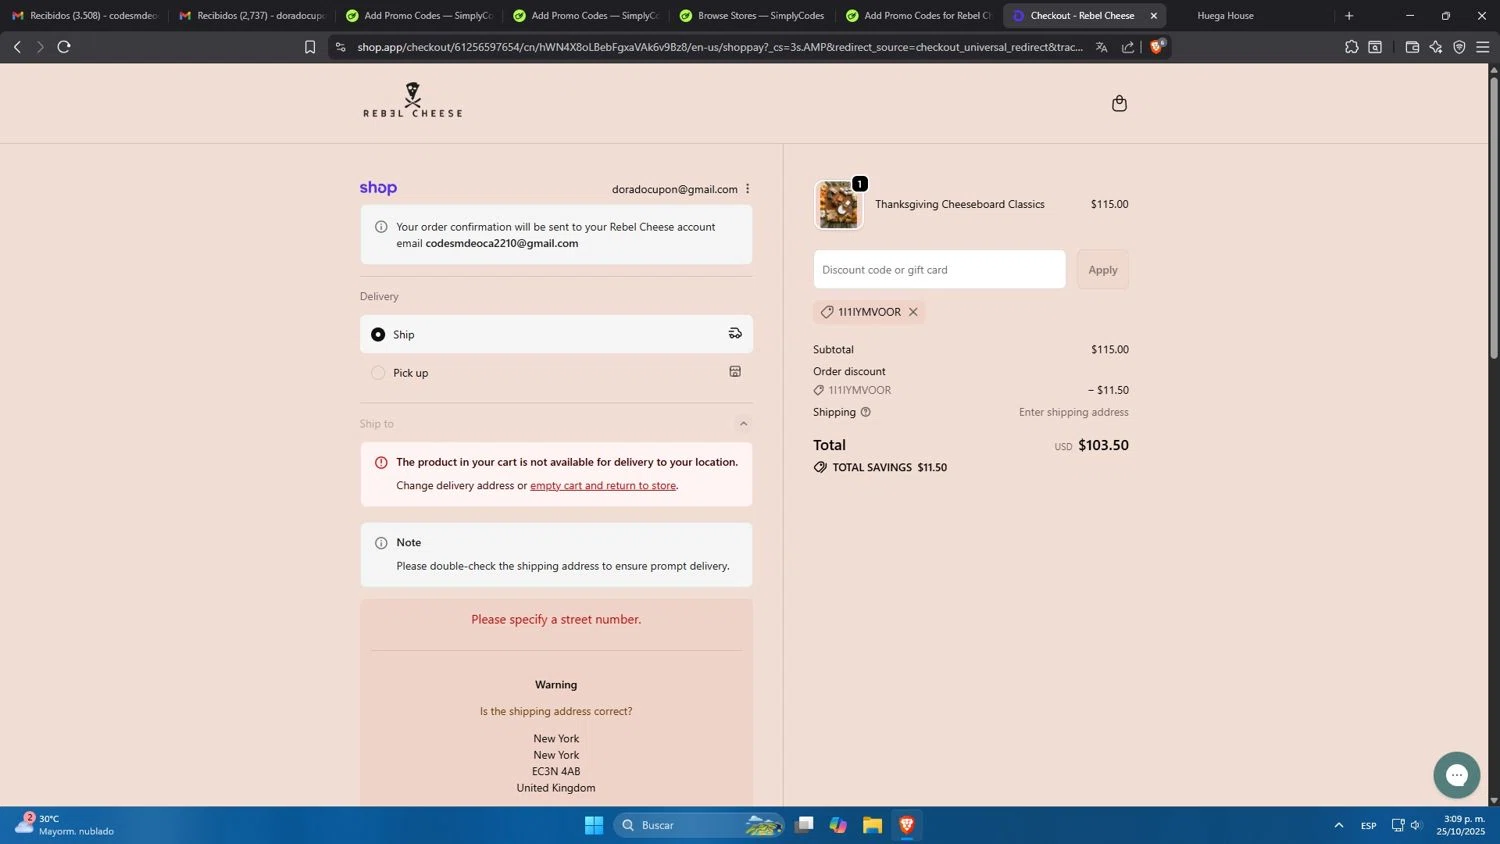Open the volume control tray icon
Screen dimensions: 1500x844
pyautogui.click(x=1416, y=825)
